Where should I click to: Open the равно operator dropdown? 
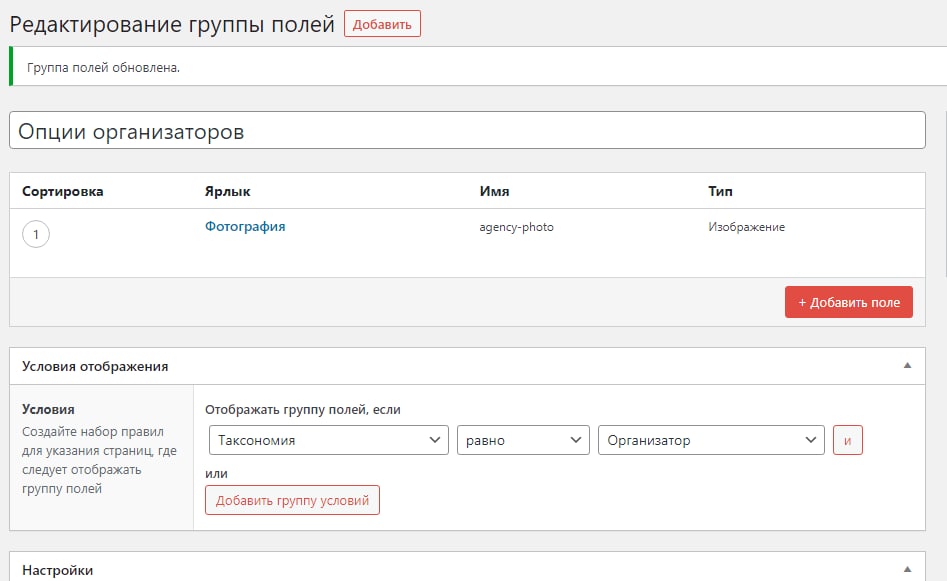tap(523, 440)
